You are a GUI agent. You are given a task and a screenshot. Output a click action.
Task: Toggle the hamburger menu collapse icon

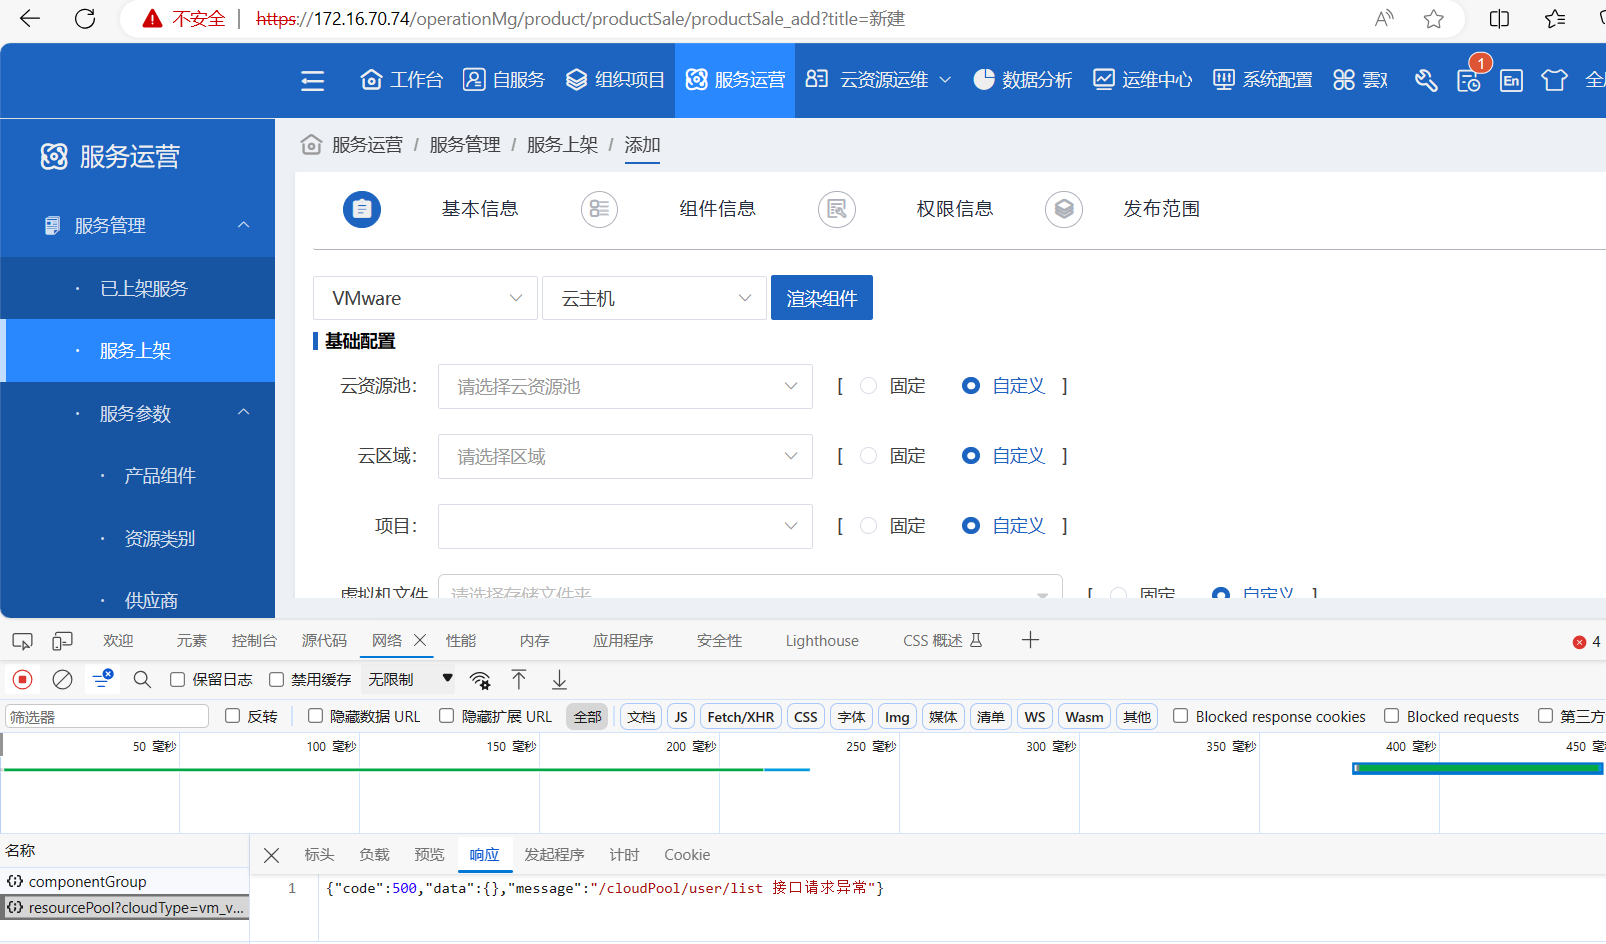coord(313,81)
